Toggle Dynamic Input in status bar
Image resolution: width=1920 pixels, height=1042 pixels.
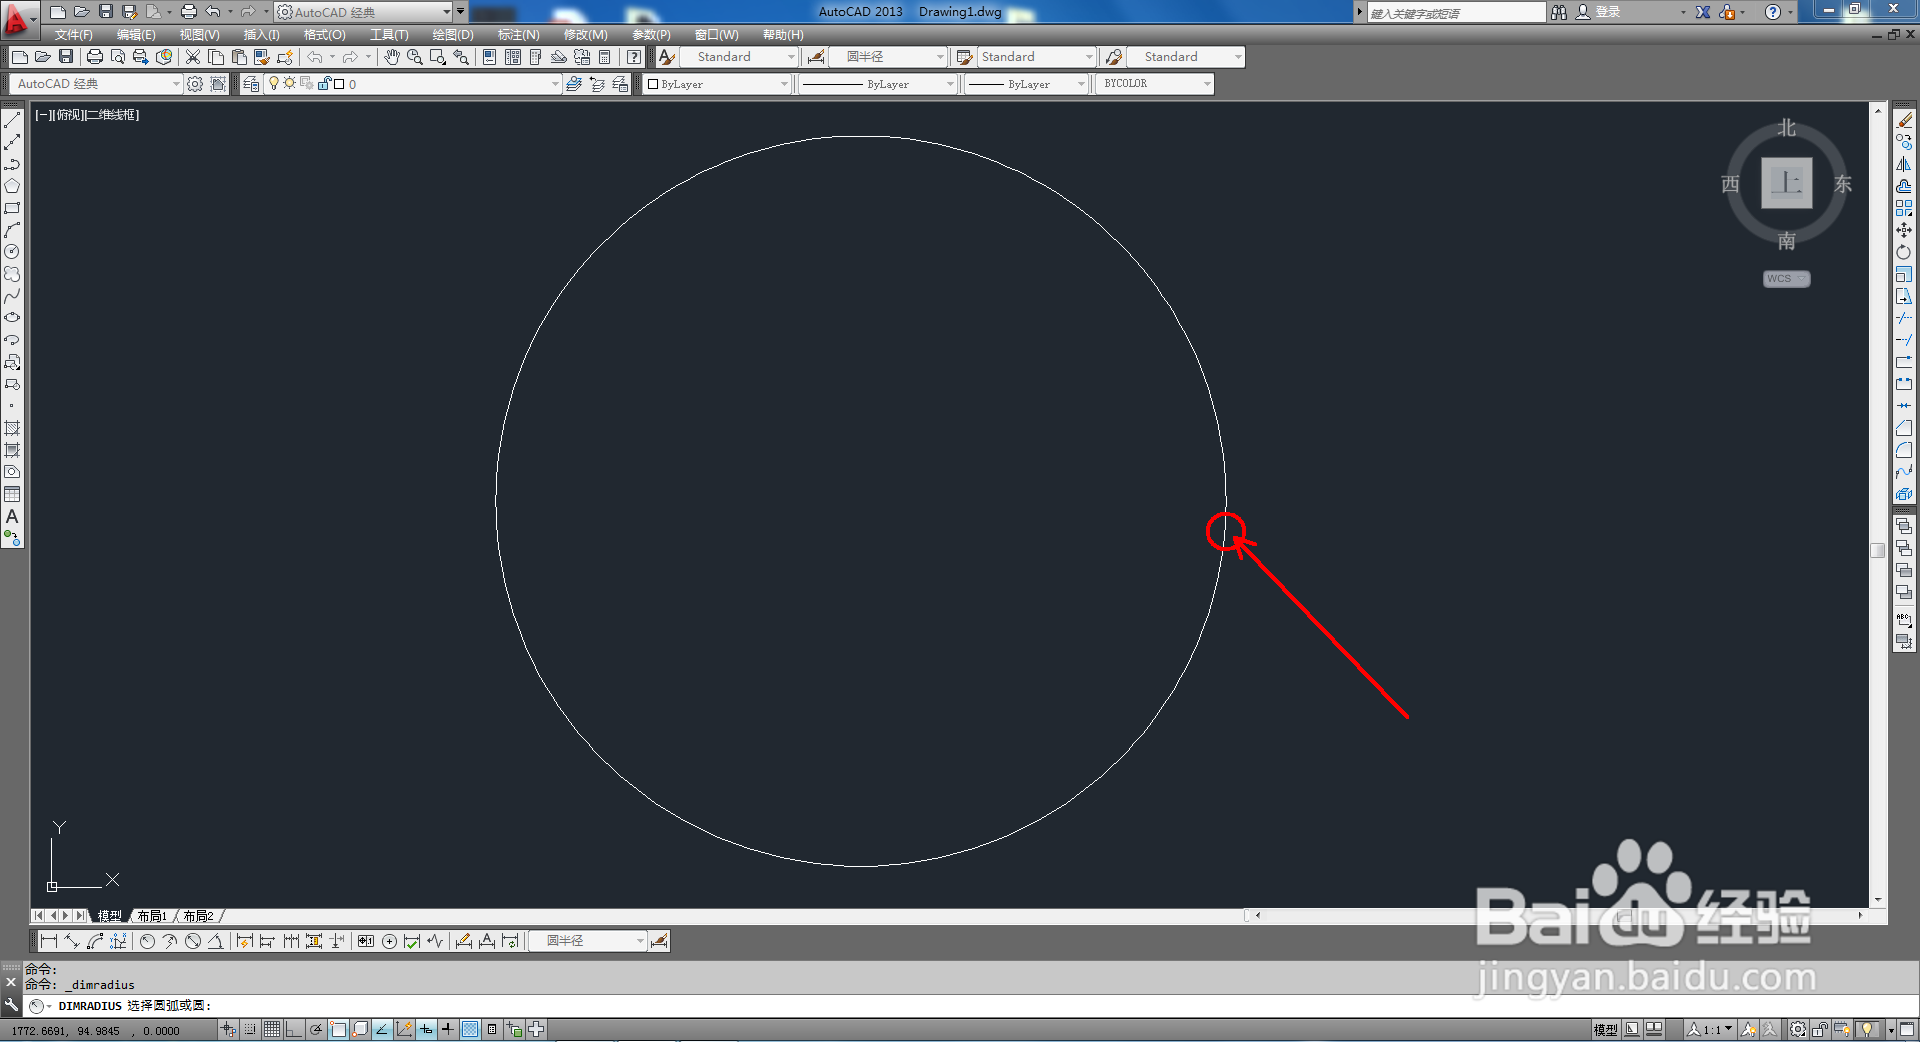426,1029
